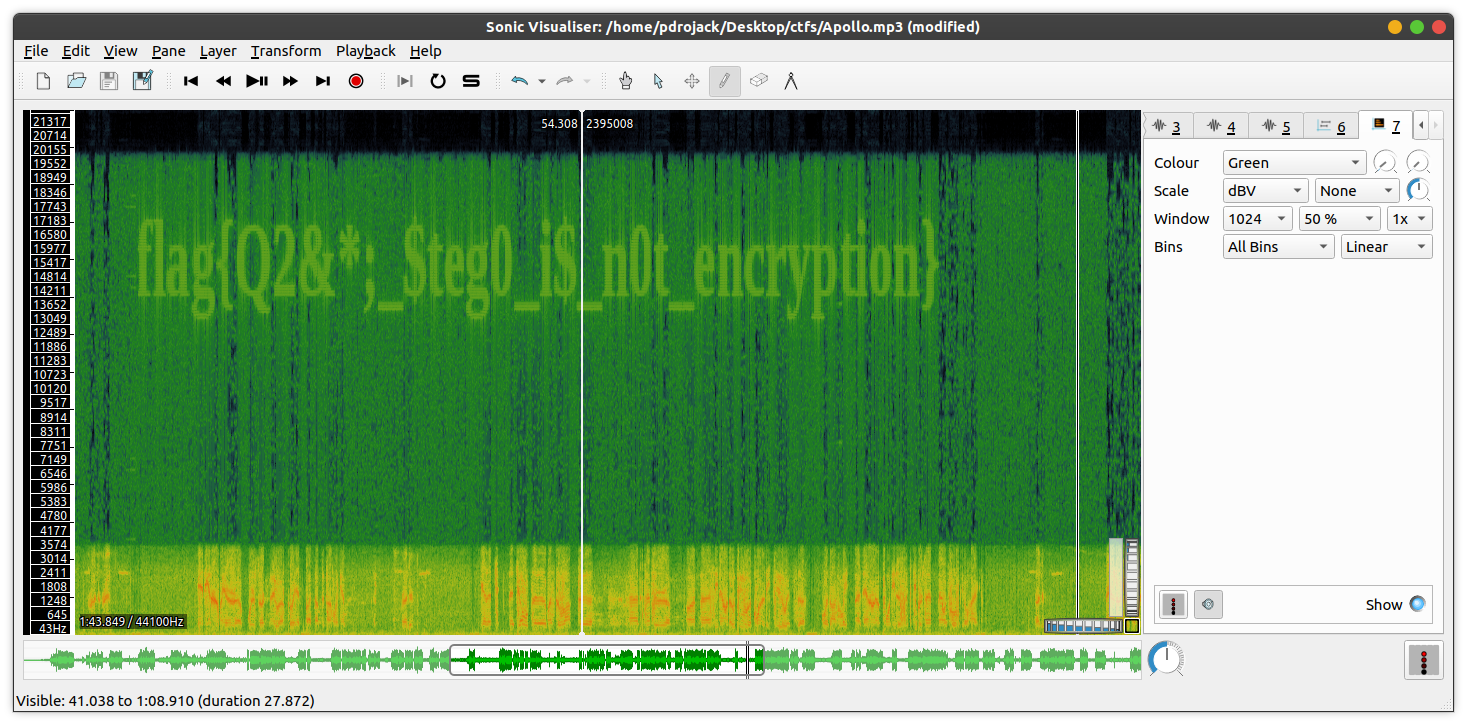Open the Colour dropdown showing Green
The width and height of the screenshot is (1467, 725).
click(1294, 163)
